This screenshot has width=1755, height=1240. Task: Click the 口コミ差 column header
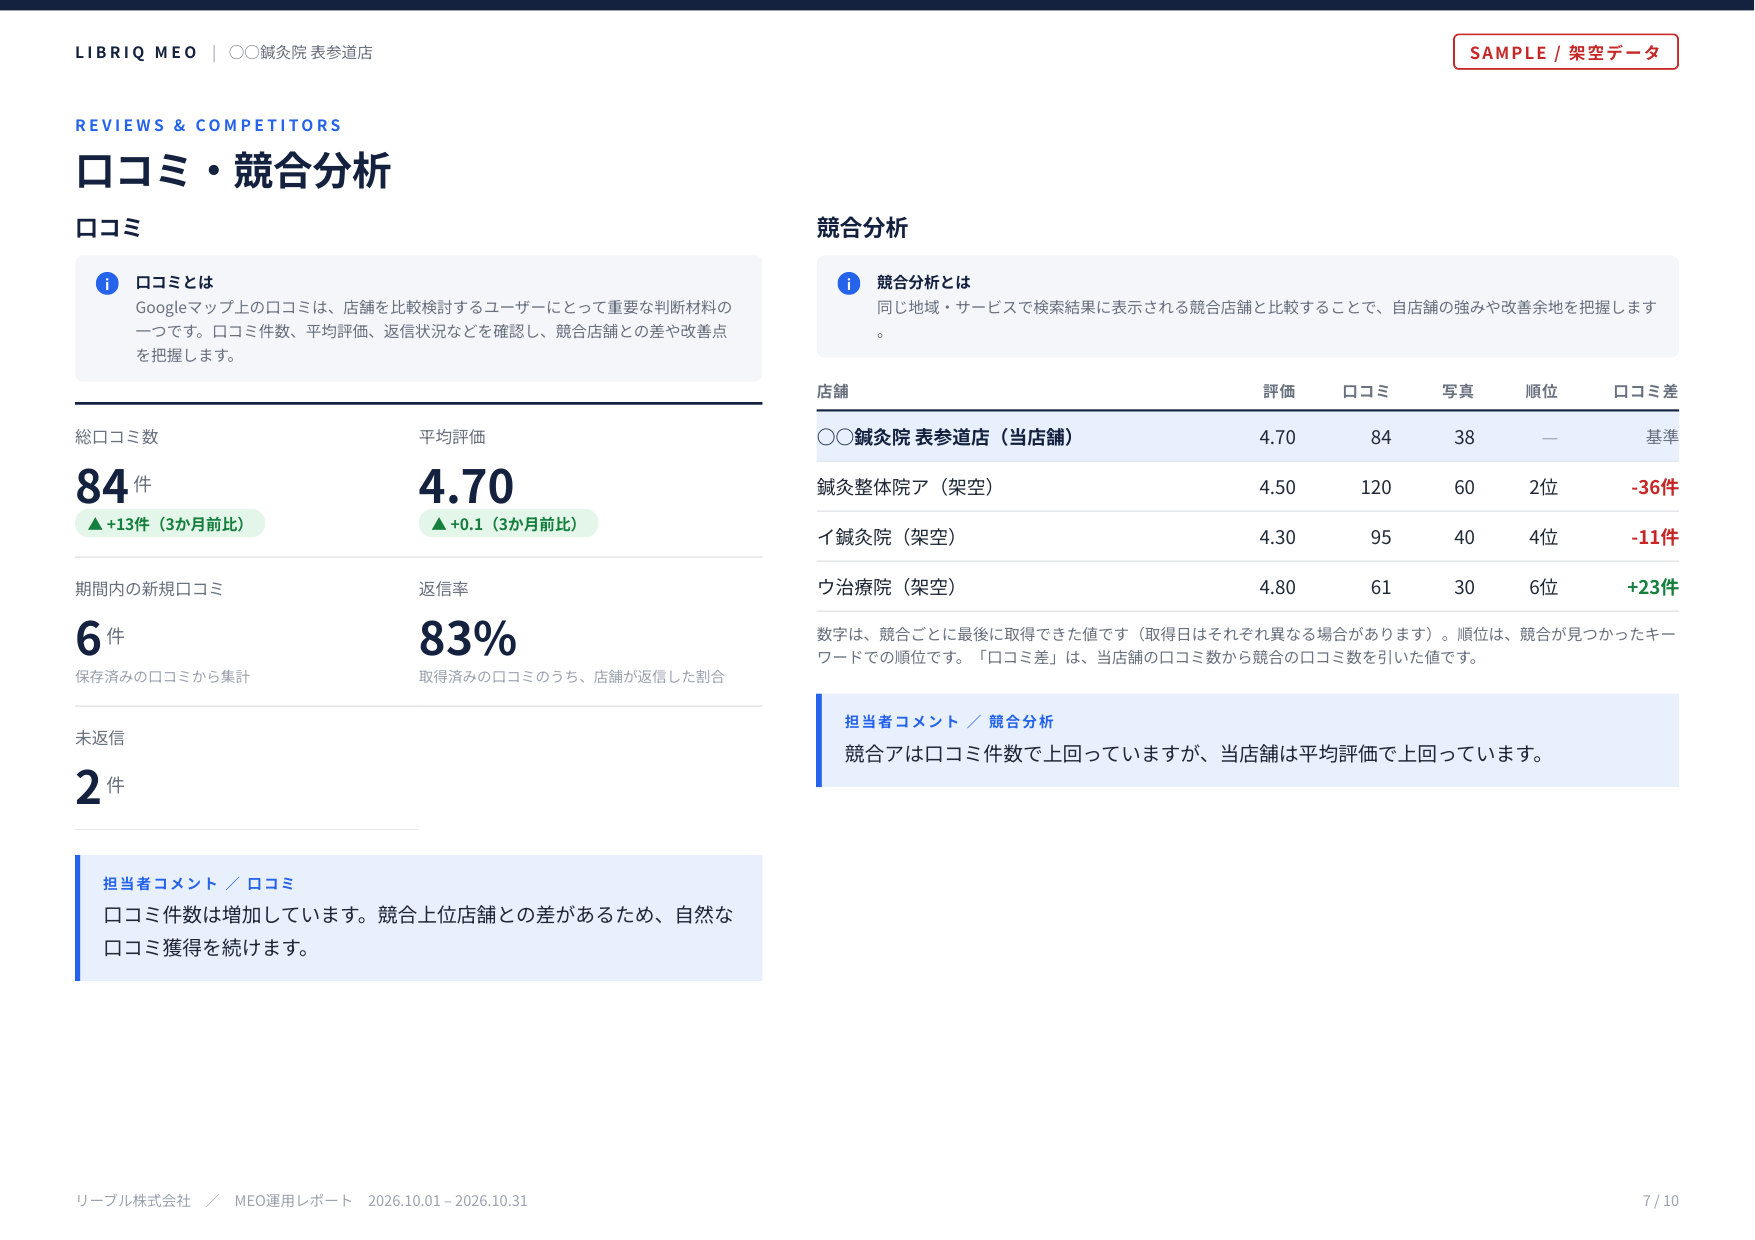1646,391
